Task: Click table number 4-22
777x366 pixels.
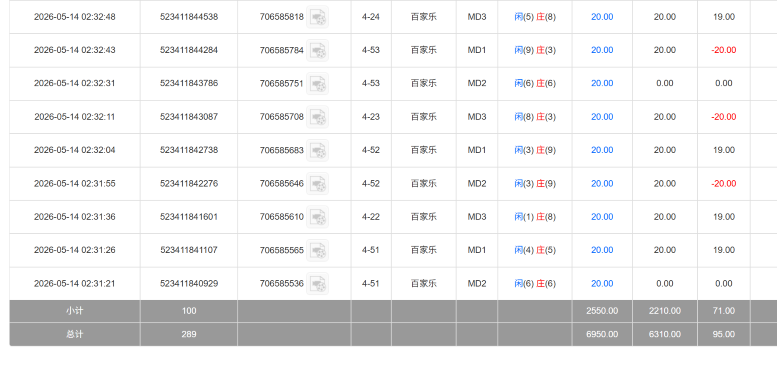Action: point(371,216)
